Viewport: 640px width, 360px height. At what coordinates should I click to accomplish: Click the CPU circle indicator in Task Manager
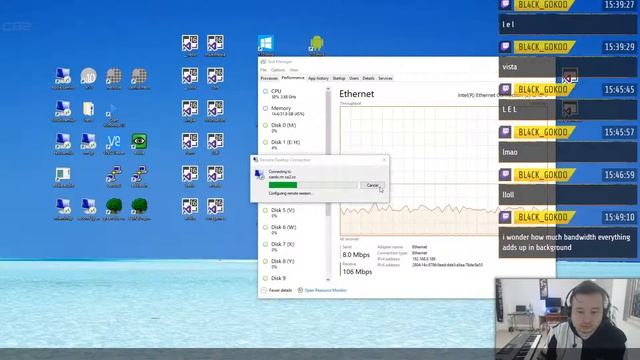[265, 91]
